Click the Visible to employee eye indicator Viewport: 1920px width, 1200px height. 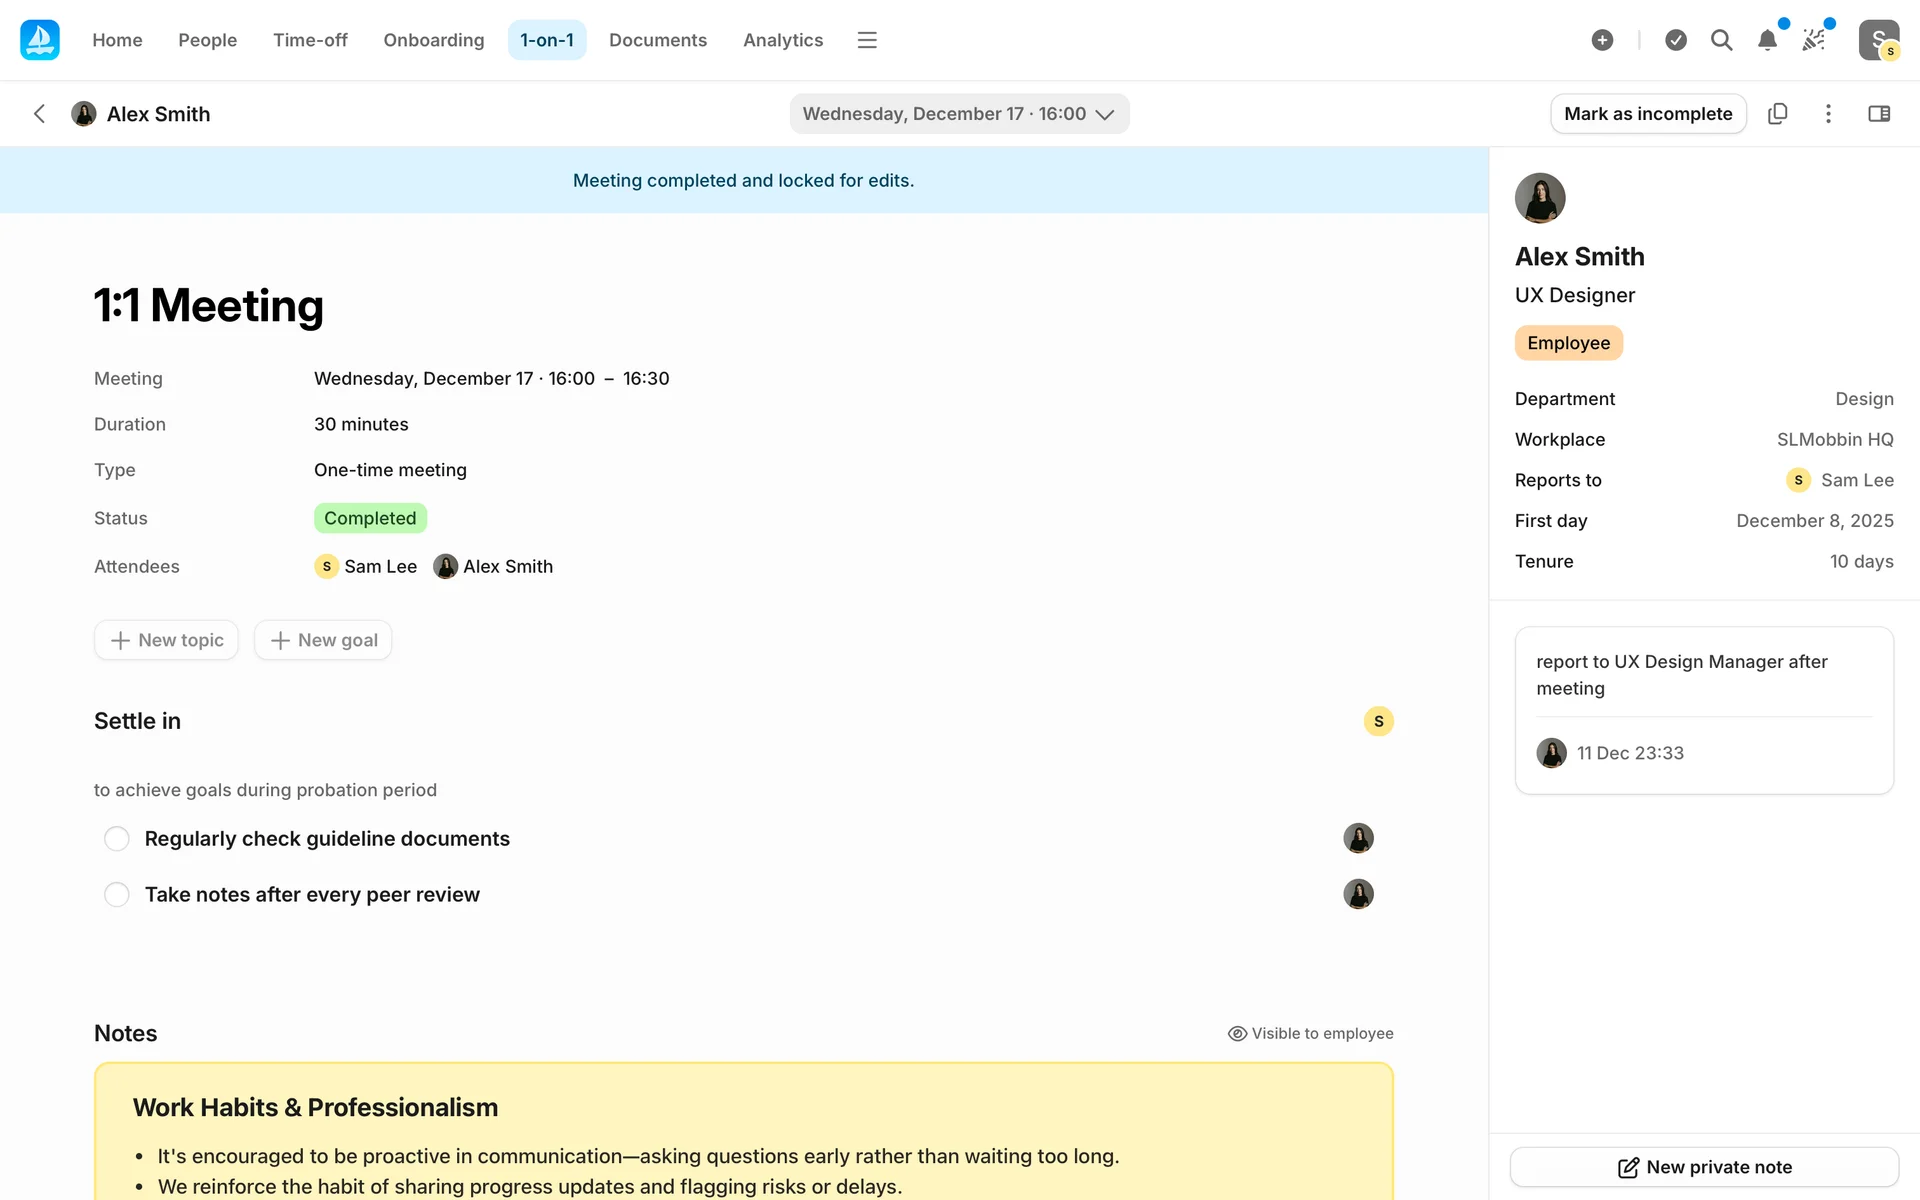[1310, 1033]
